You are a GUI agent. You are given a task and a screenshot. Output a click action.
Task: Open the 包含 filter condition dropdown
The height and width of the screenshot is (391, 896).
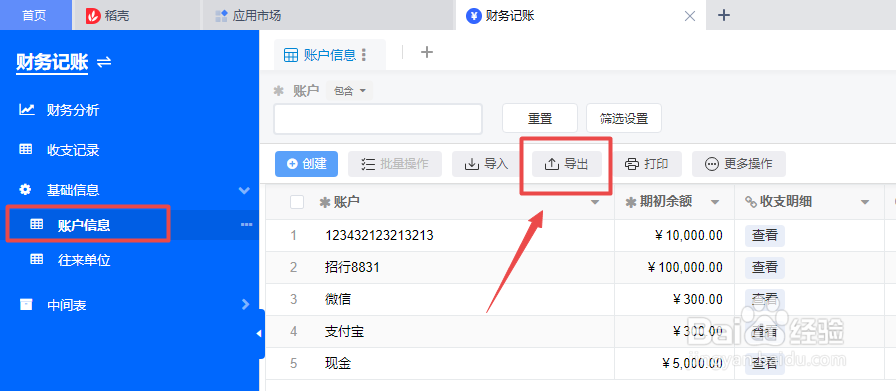(x=349, y=91)
